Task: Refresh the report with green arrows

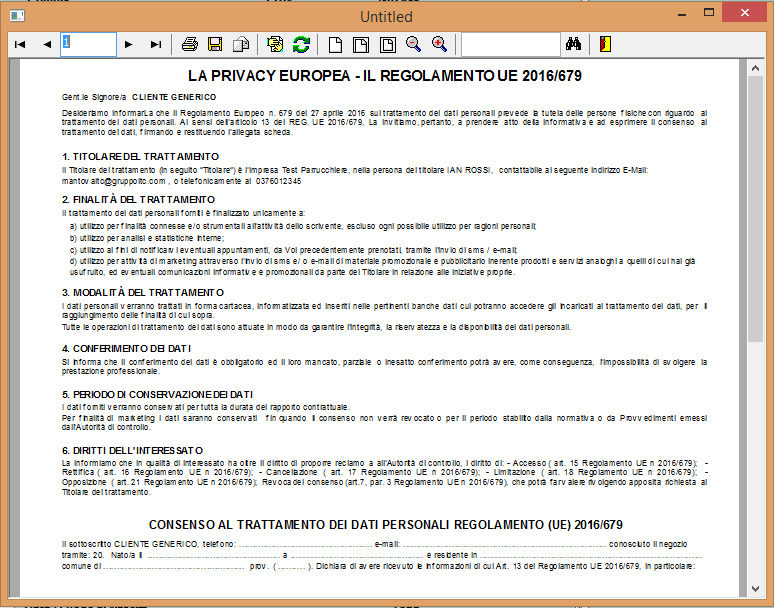Action: pyautogui.click(x=301, y=45)
